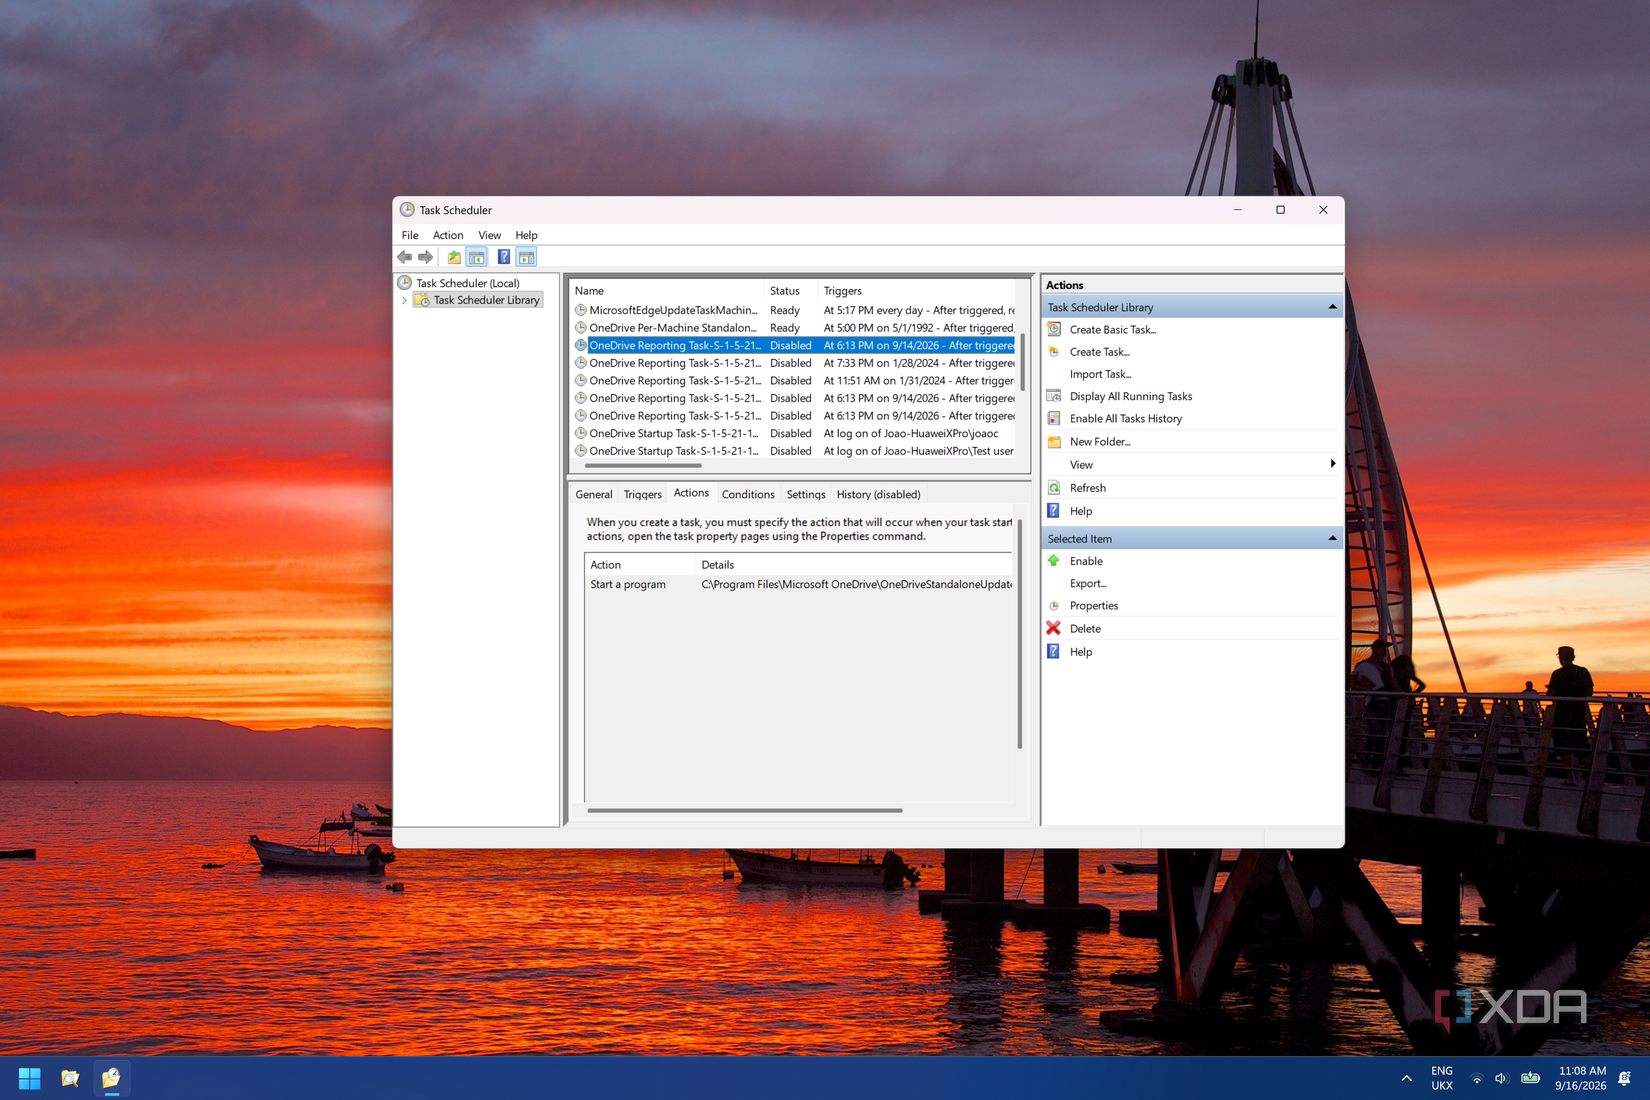Open the History (disabled) tab
1650x1100 pixels.
tap(879, 494)
